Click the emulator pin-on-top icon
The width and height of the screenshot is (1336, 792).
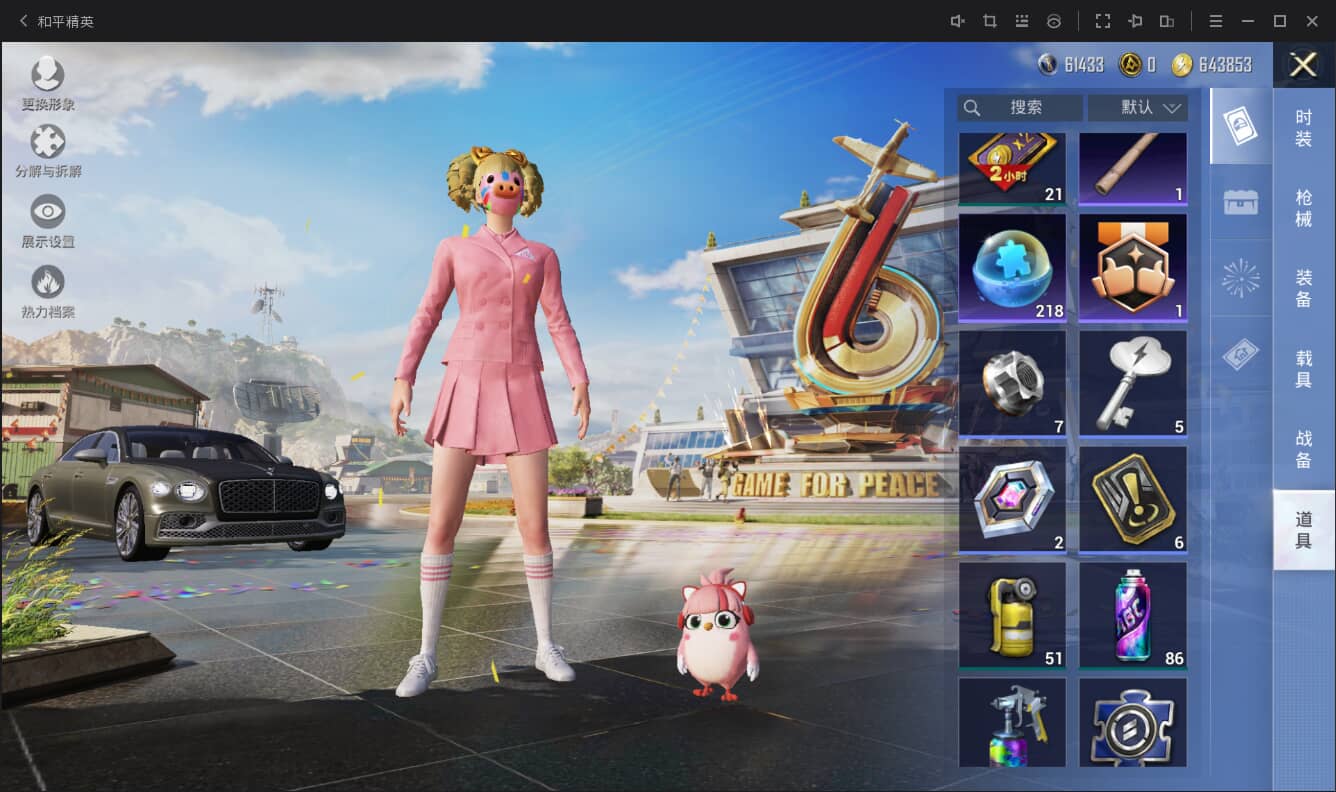tap(1135, 21)
